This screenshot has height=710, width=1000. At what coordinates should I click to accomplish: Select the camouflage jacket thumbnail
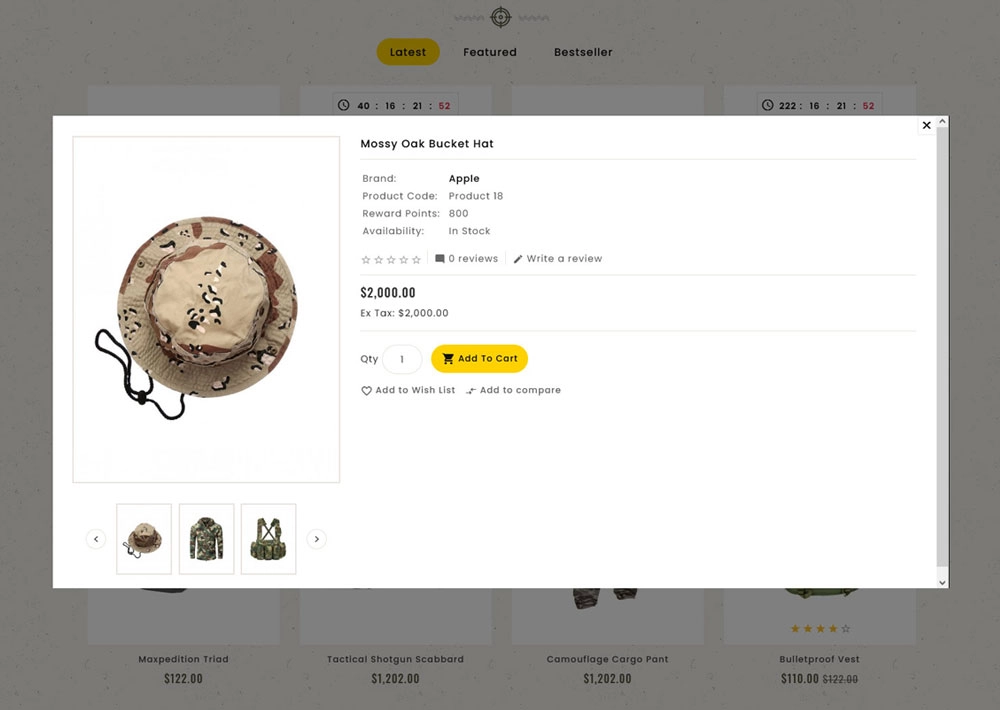pyautogui.click(x=207, y=539)
